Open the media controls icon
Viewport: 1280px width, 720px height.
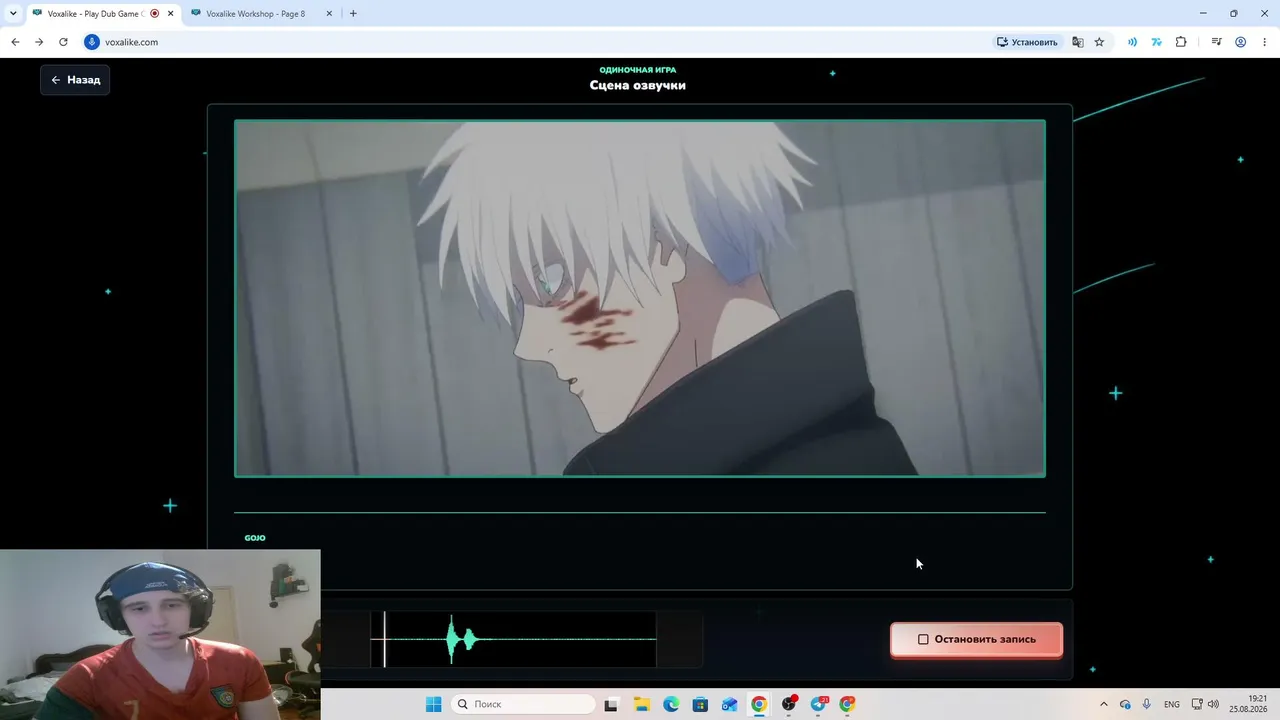(x=1216, y=42)
